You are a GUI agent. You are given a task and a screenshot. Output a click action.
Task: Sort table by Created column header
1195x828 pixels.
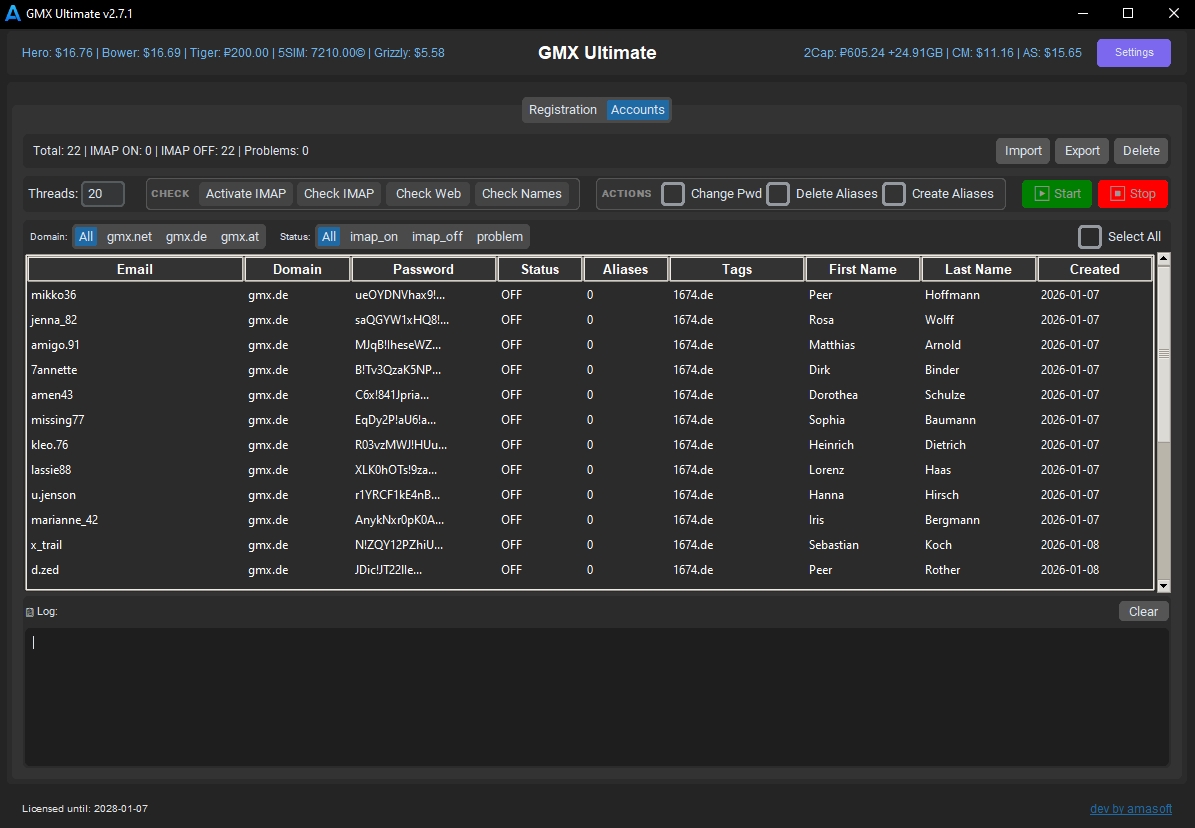pos(1094,269)
